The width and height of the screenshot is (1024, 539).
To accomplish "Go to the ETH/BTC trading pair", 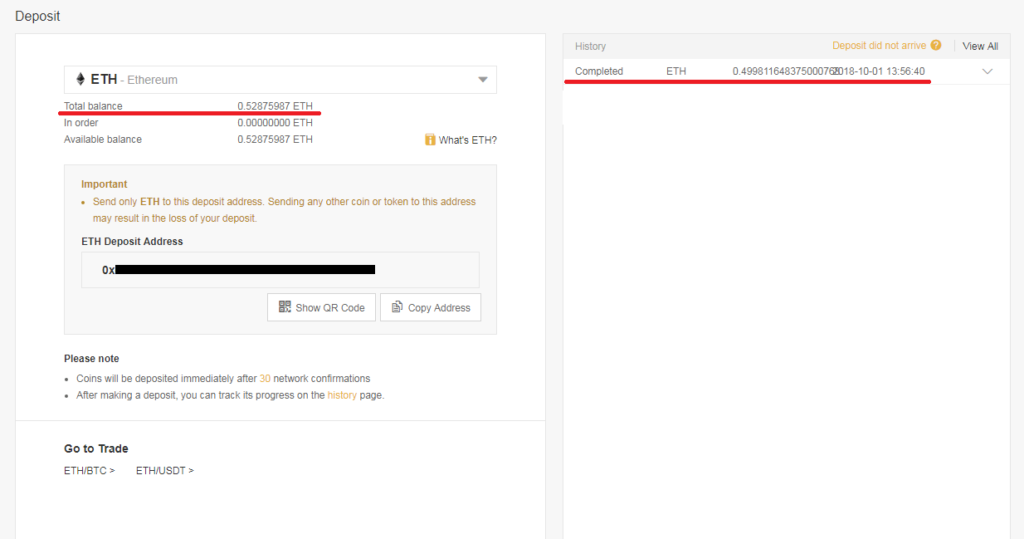I will click(x=89, y=470).
